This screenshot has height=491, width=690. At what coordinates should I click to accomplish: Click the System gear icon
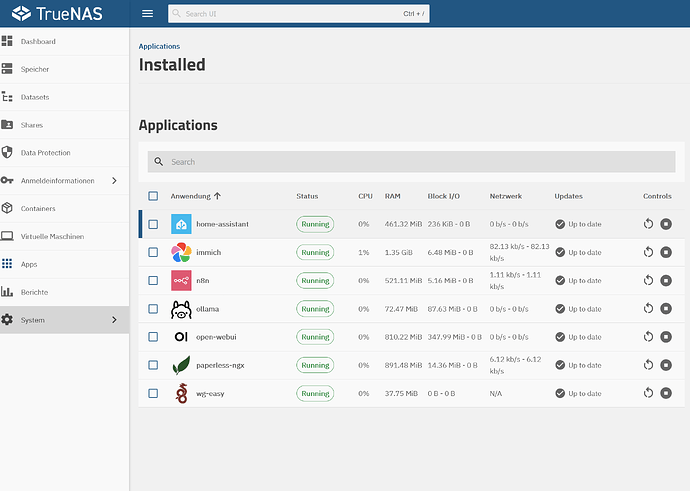click(7, 319)
